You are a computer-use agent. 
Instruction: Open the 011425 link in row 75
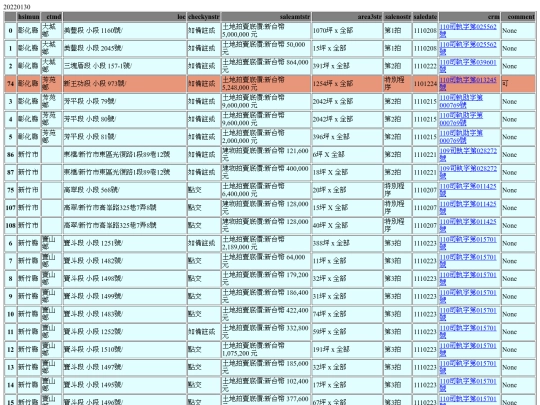point(468,190)
